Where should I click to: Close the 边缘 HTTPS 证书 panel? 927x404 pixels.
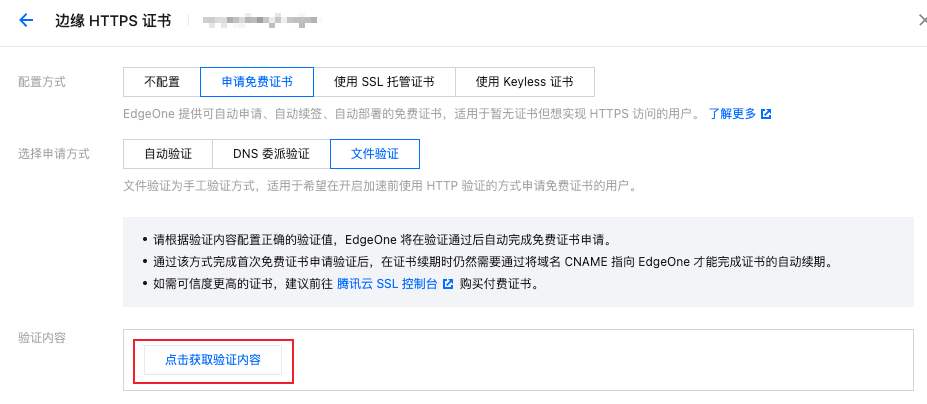click(922, 21)
